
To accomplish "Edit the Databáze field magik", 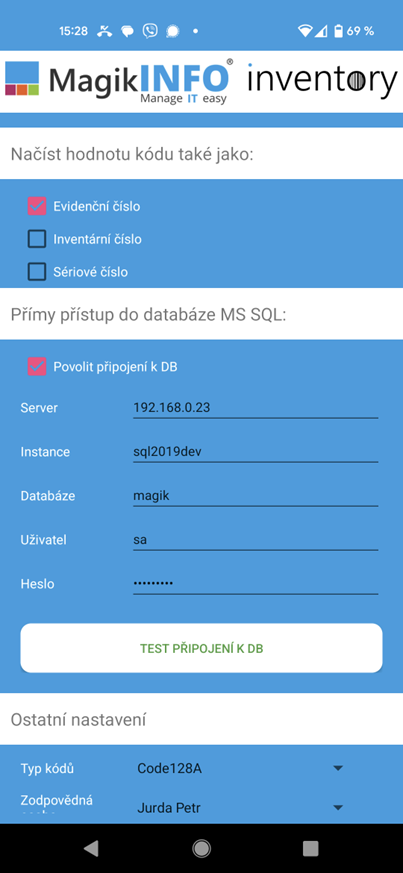I will coord(255,496).
